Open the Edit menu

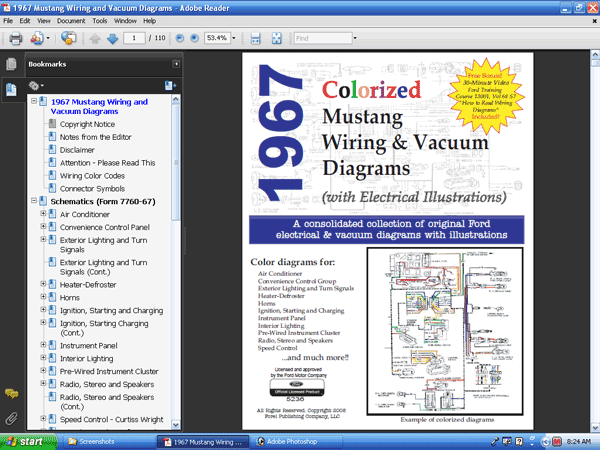pos(25,21)
